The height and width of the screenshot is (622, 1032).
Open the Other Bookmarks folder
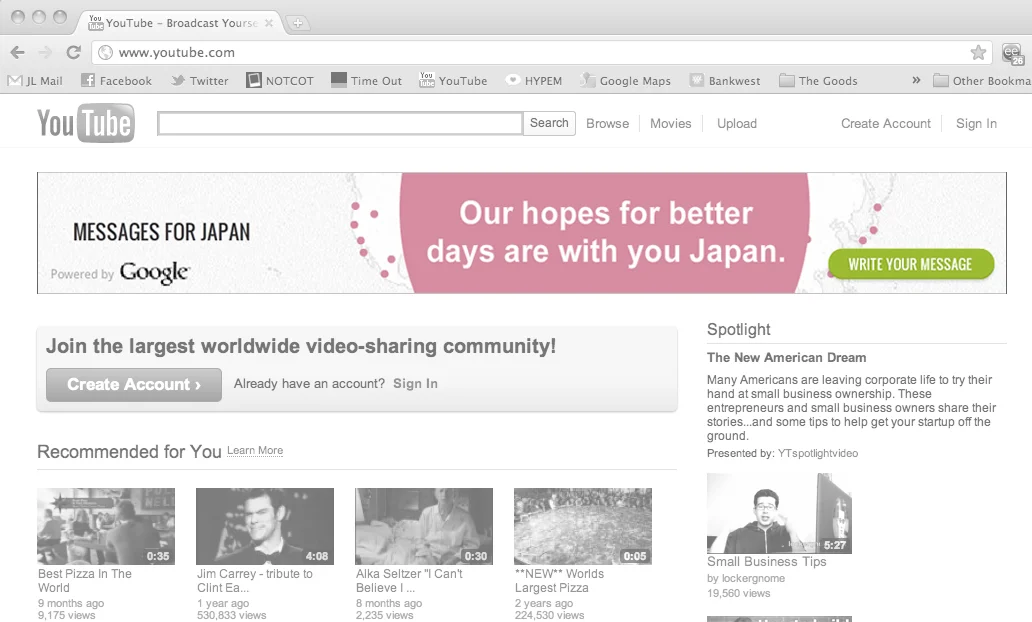pyautogui.click(x=982, y=81)
